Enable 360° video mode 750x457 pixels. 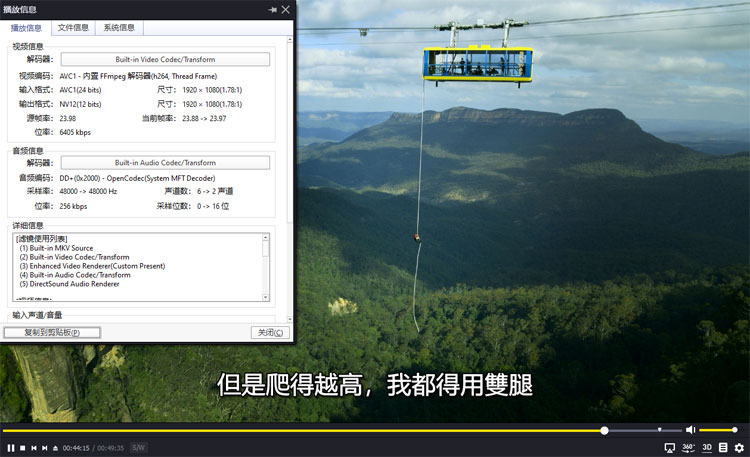coord(688,448)
